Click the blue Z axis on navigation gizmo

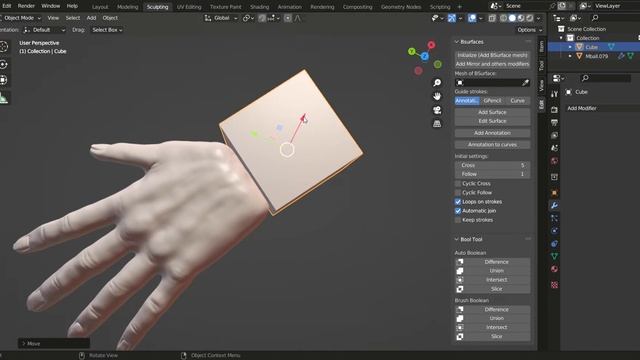coord(425,56)
